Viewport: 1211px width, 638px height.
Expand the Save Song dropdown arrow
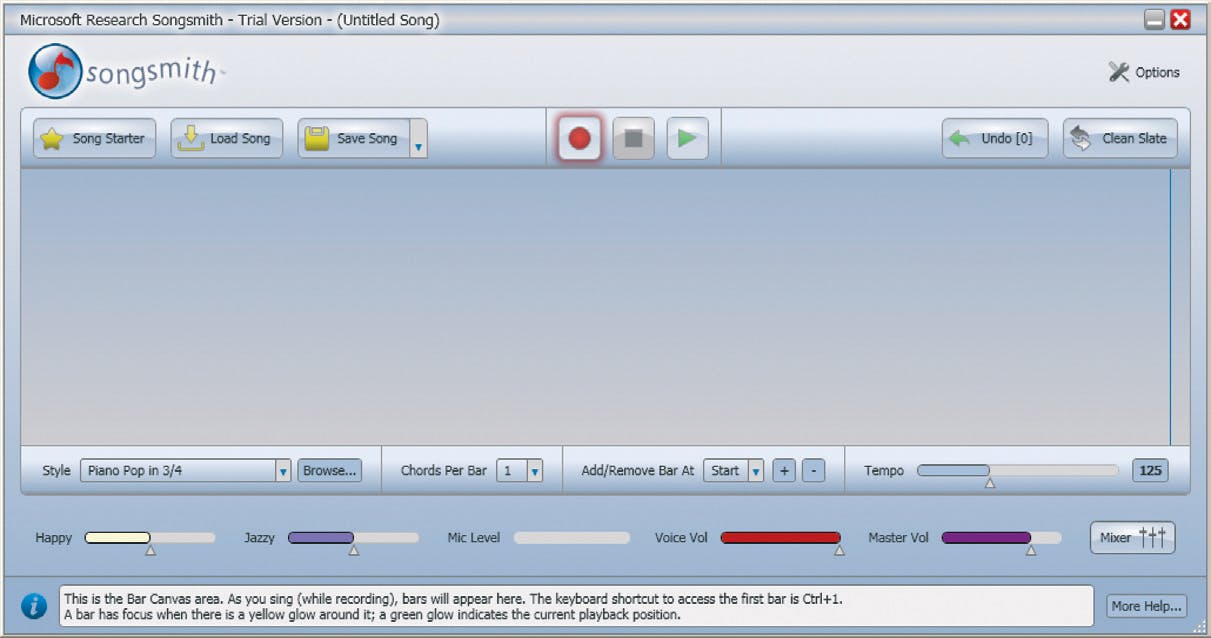419,138
